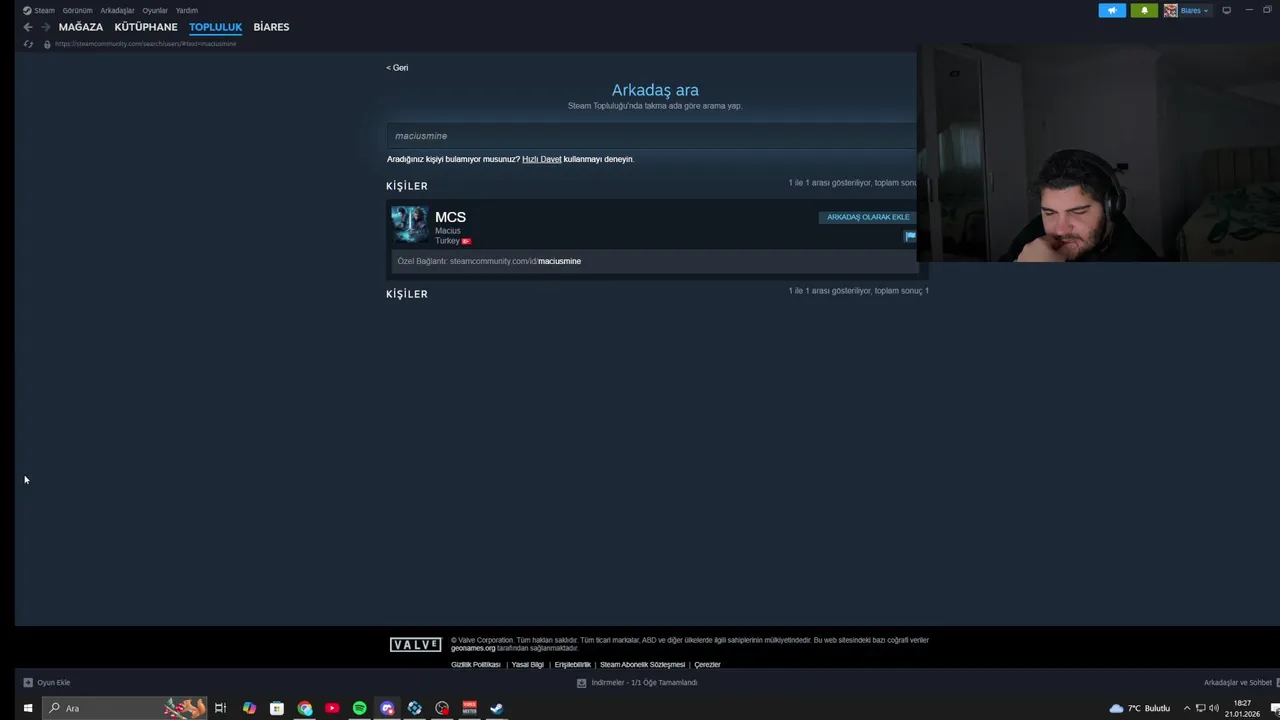Open the MCS profile name link
The image size is (1280, 720).
click(450, 217)
